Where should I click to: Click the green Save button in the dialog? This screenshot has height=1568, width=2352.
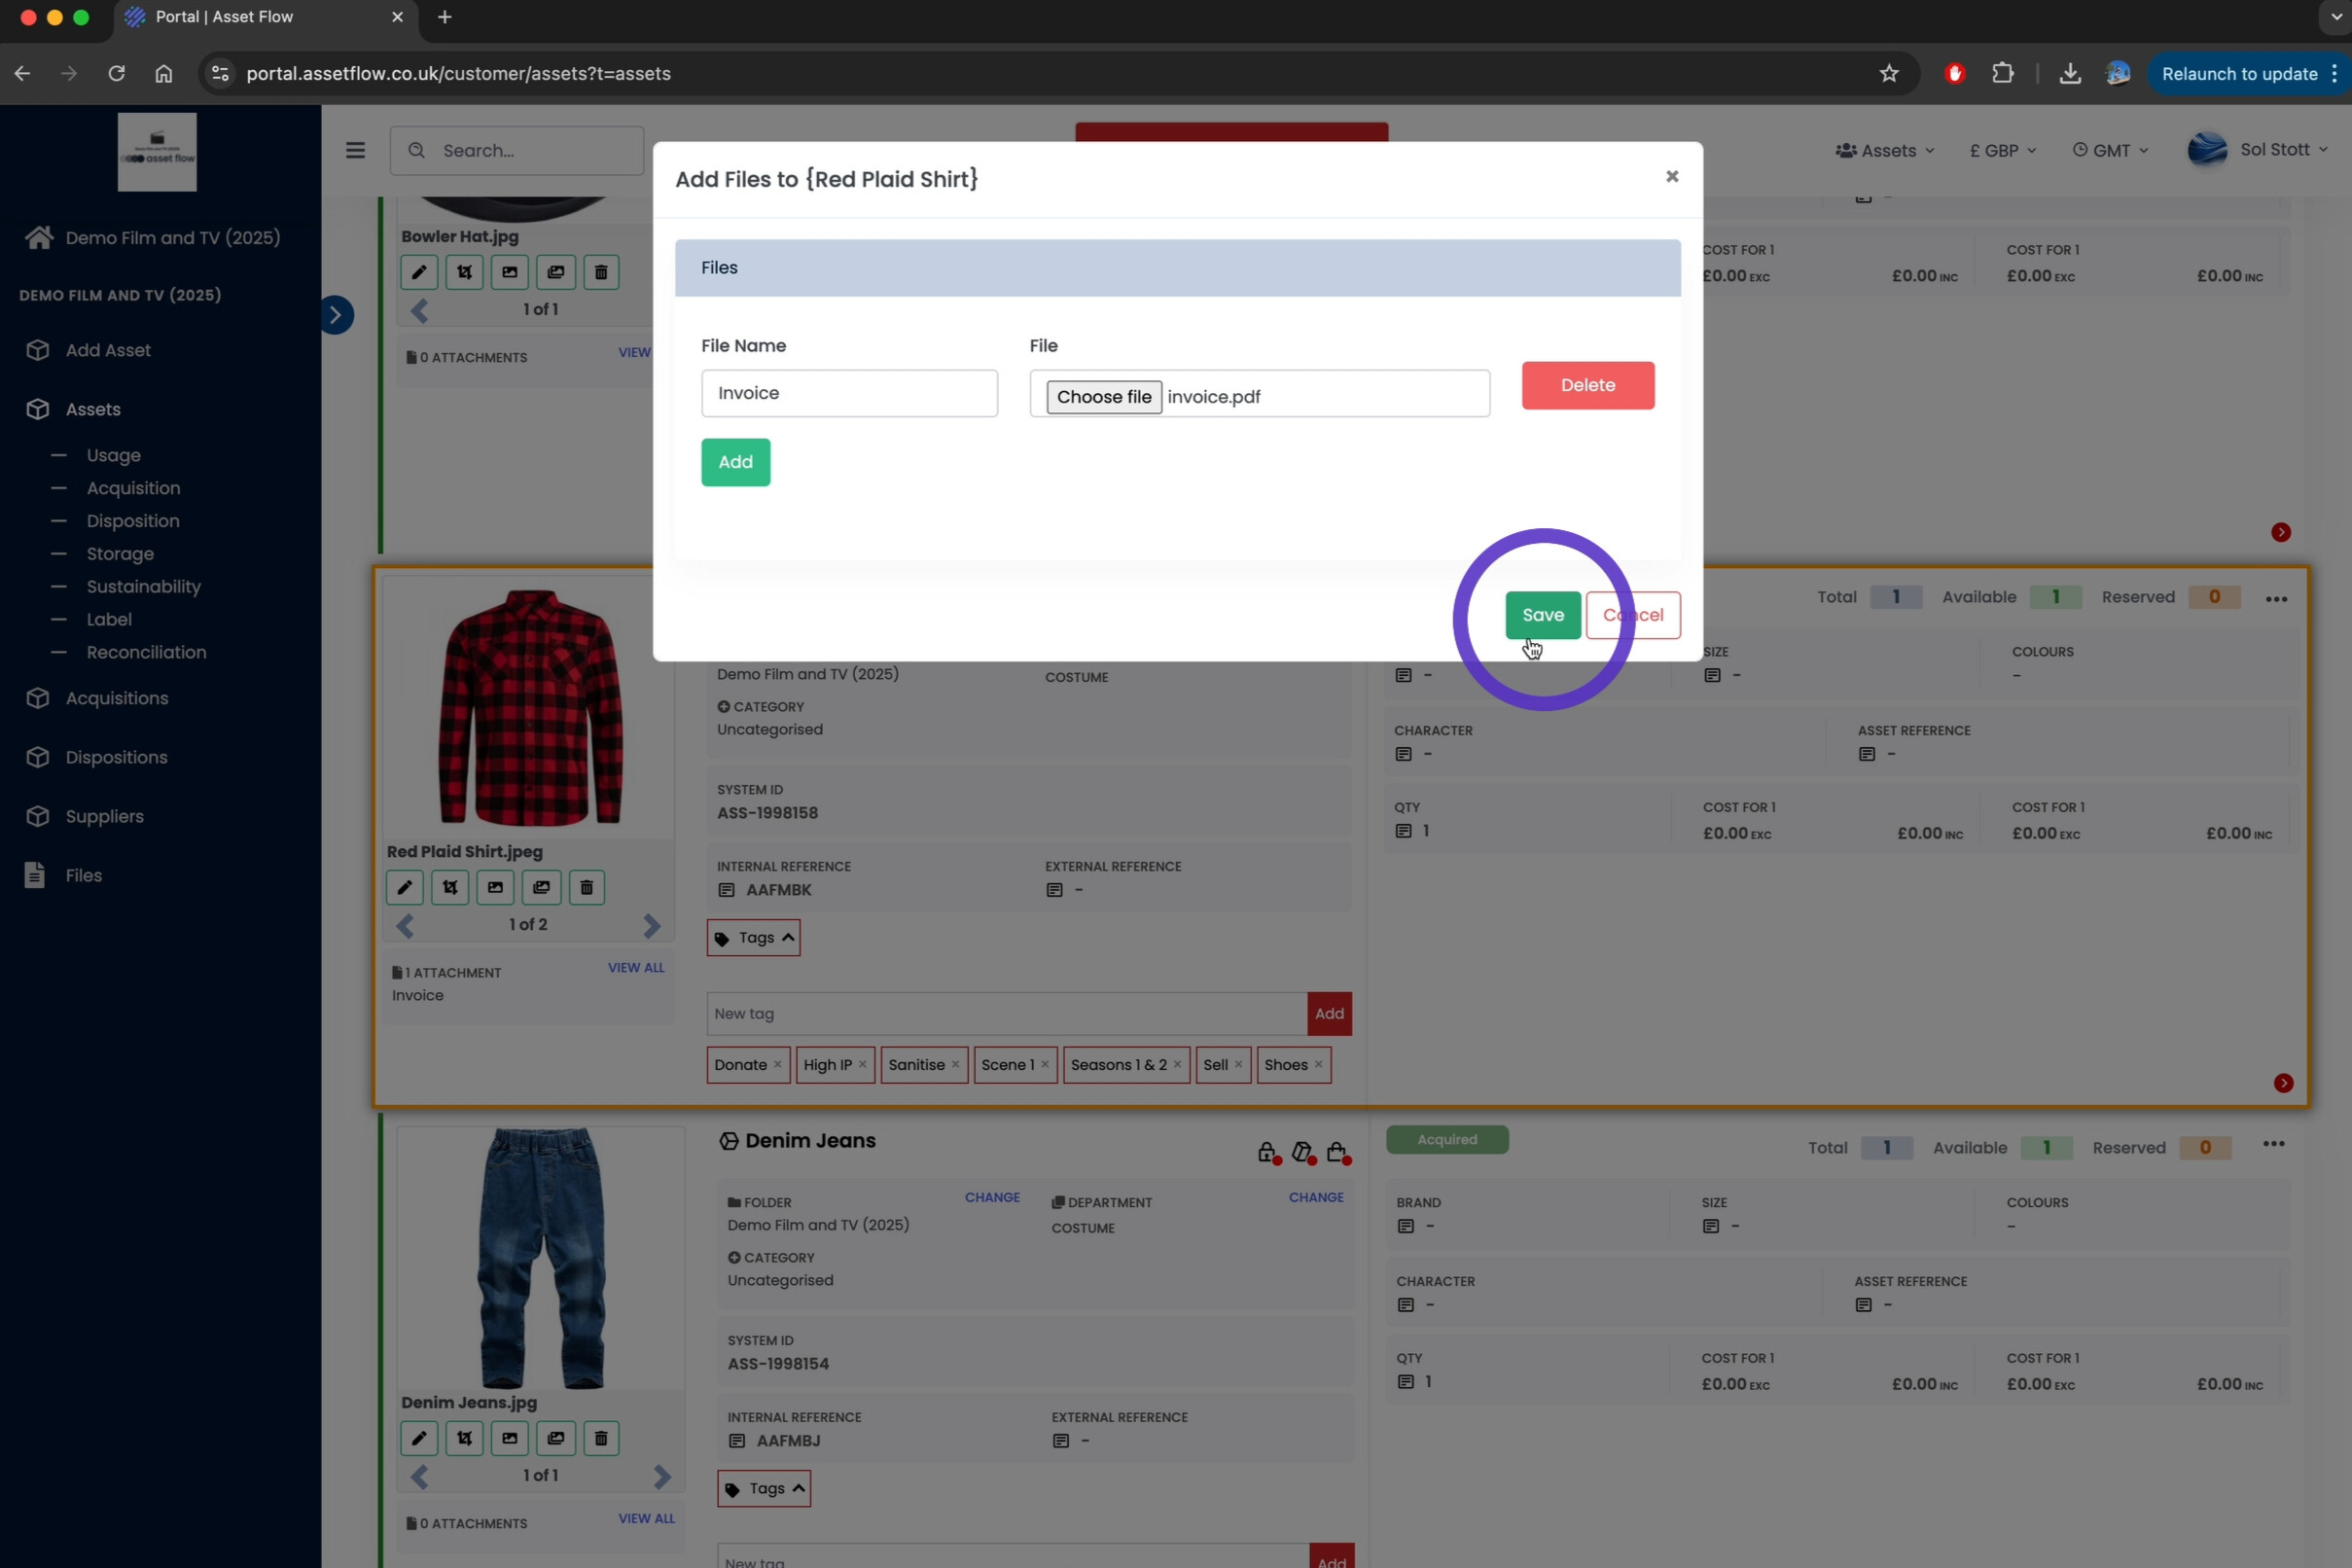[1542, 615]
